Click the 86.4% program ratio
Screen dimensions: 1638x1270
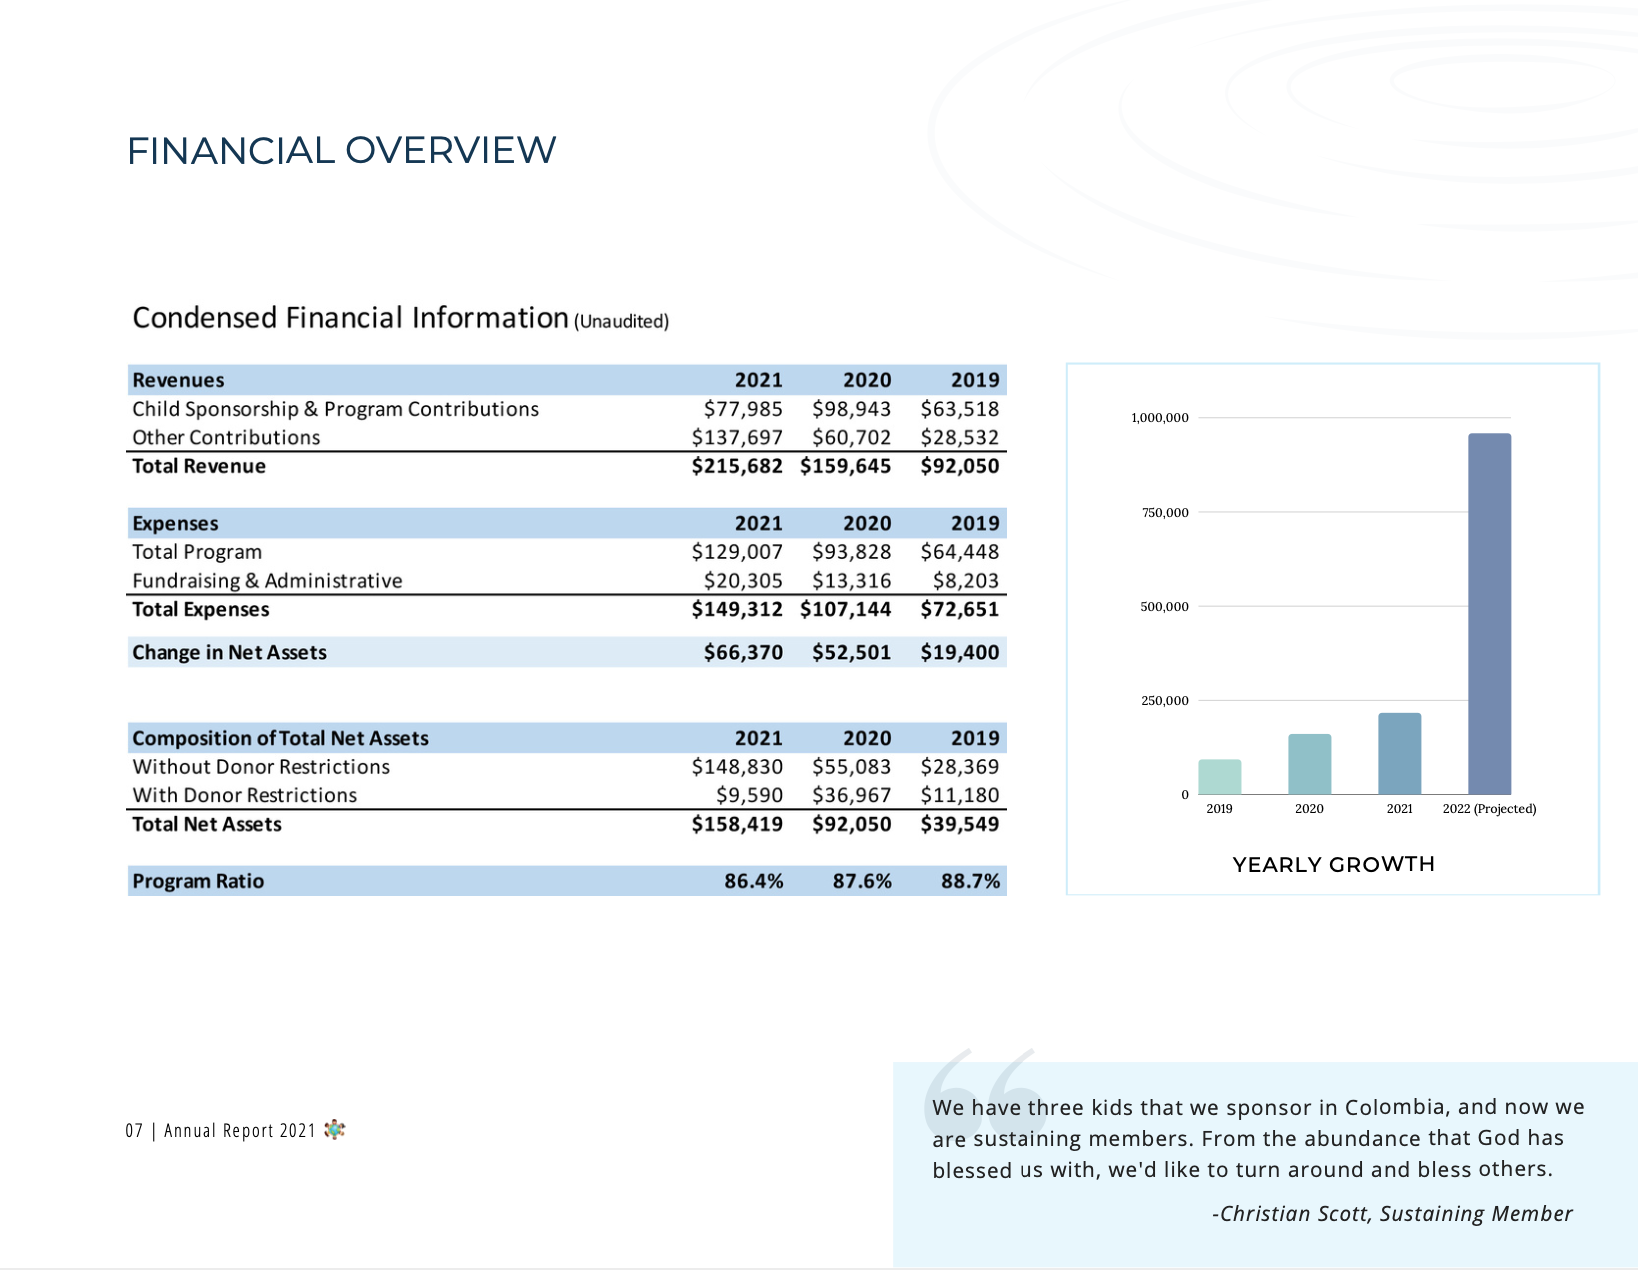(754, 881)
